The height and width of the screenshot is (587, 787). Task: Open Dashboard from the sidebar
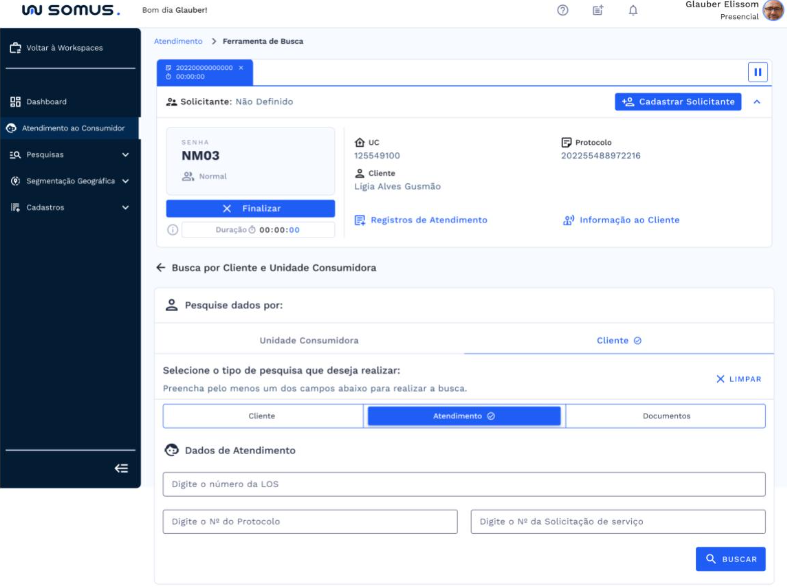pyautogui.click(x=46, y=102)
